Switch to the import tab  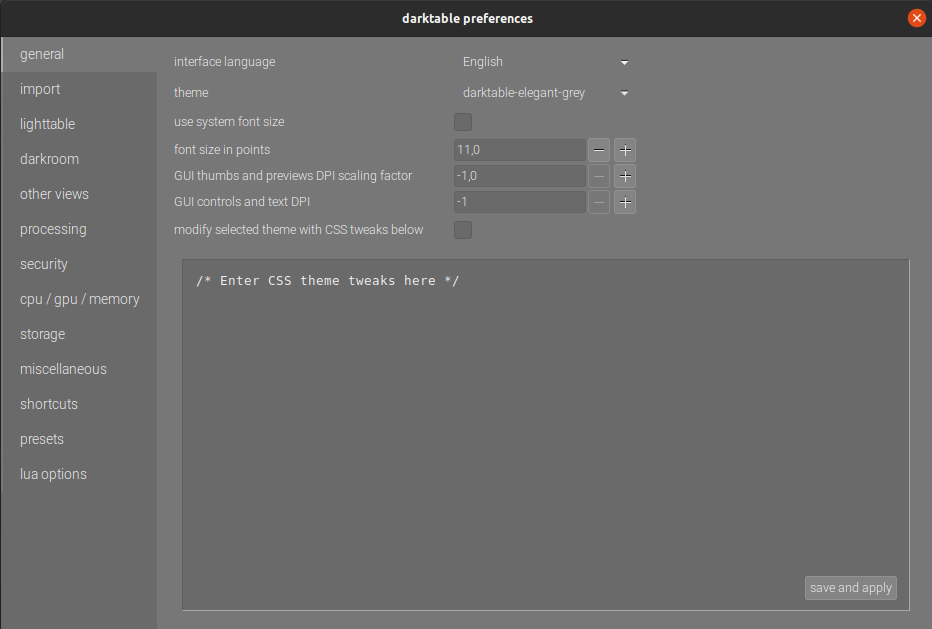[79, 89]
